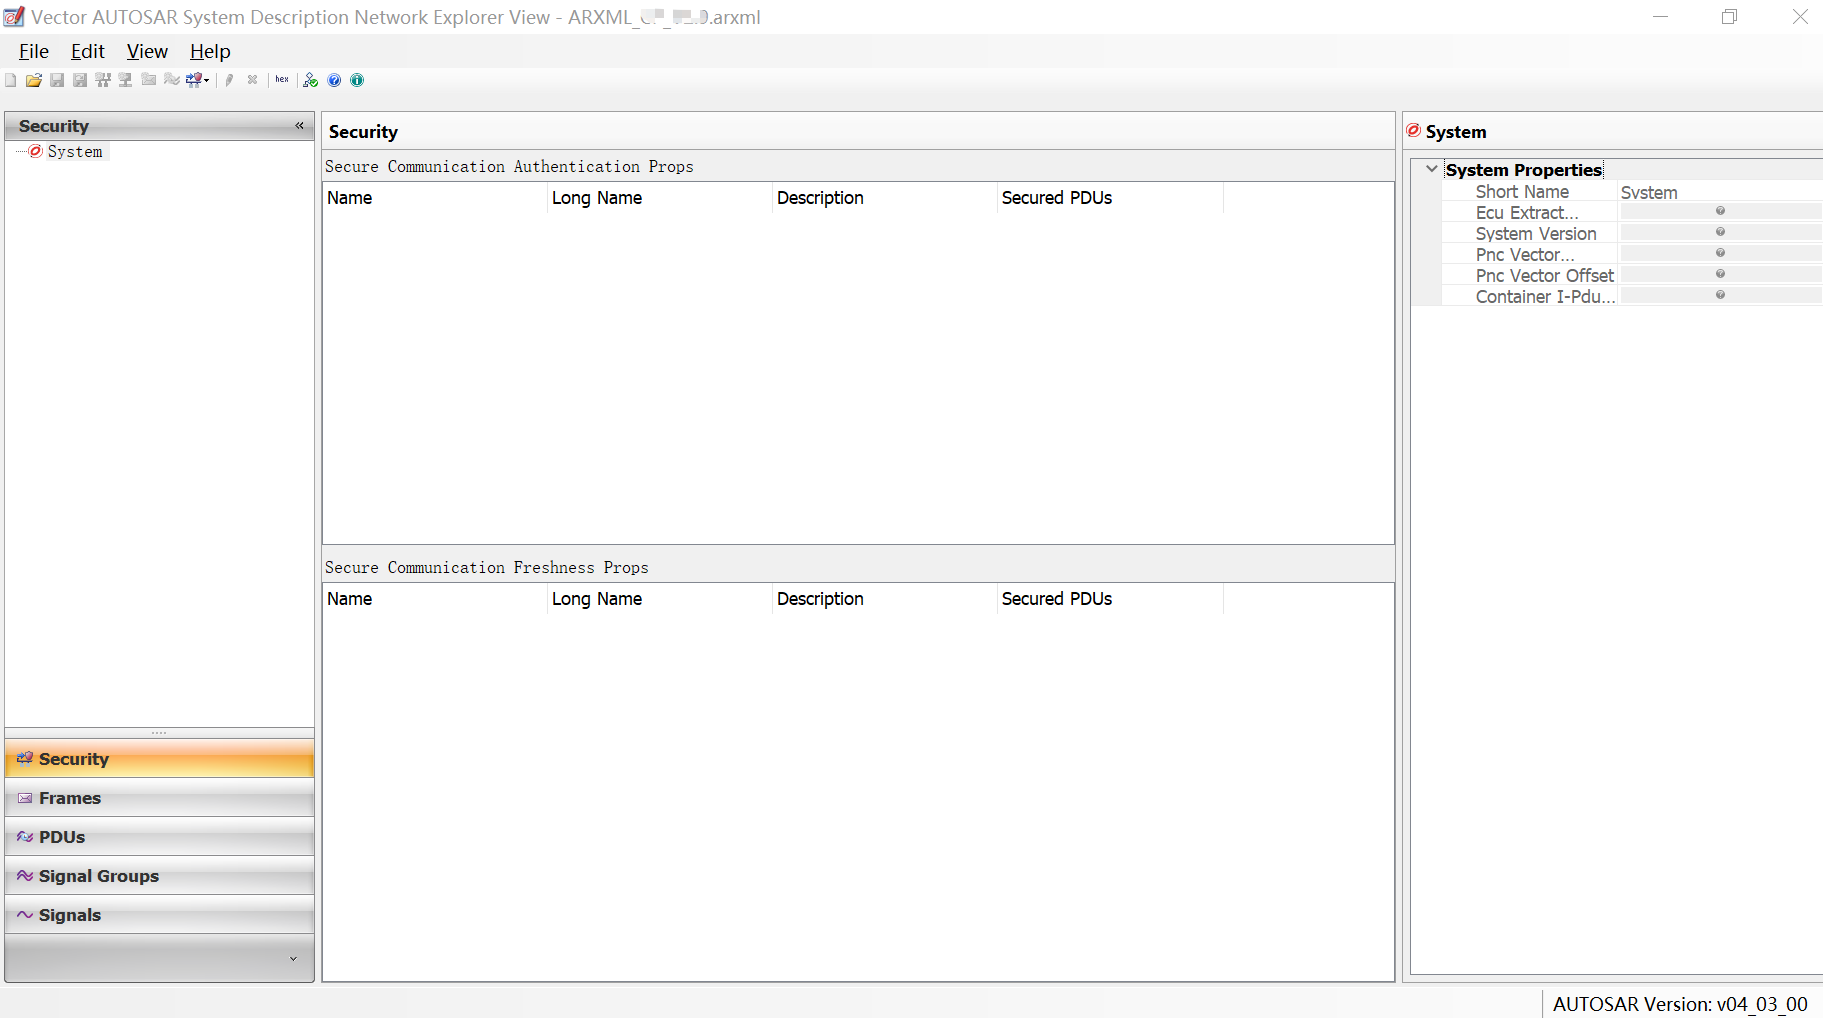
Task: Click the grey X delete toolbar icon
Action: (252, 80)
